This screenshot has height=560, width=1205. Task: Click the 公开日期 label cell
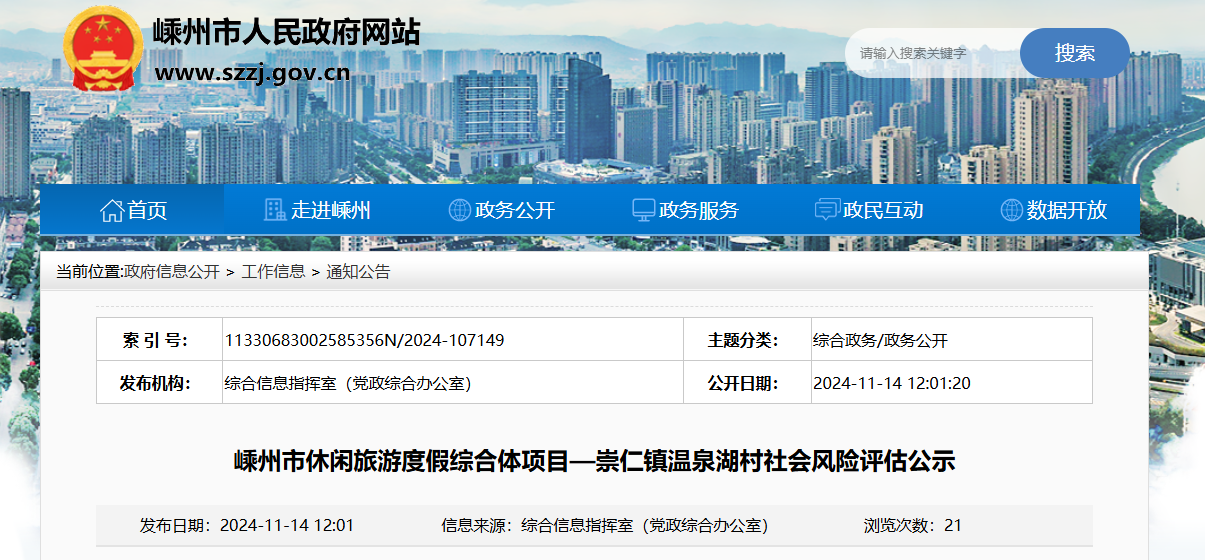coord(747,383)
